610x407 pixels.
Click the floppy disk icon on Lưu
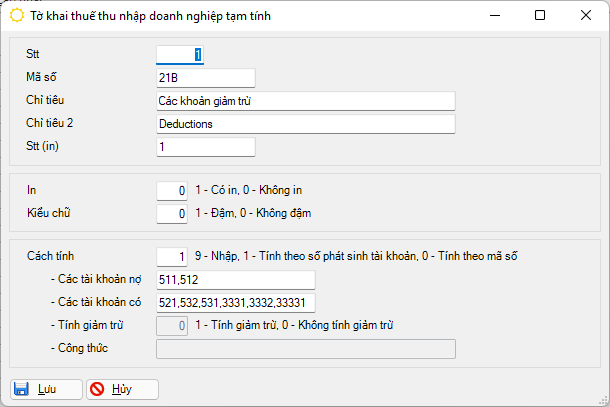tap(22, 389)
